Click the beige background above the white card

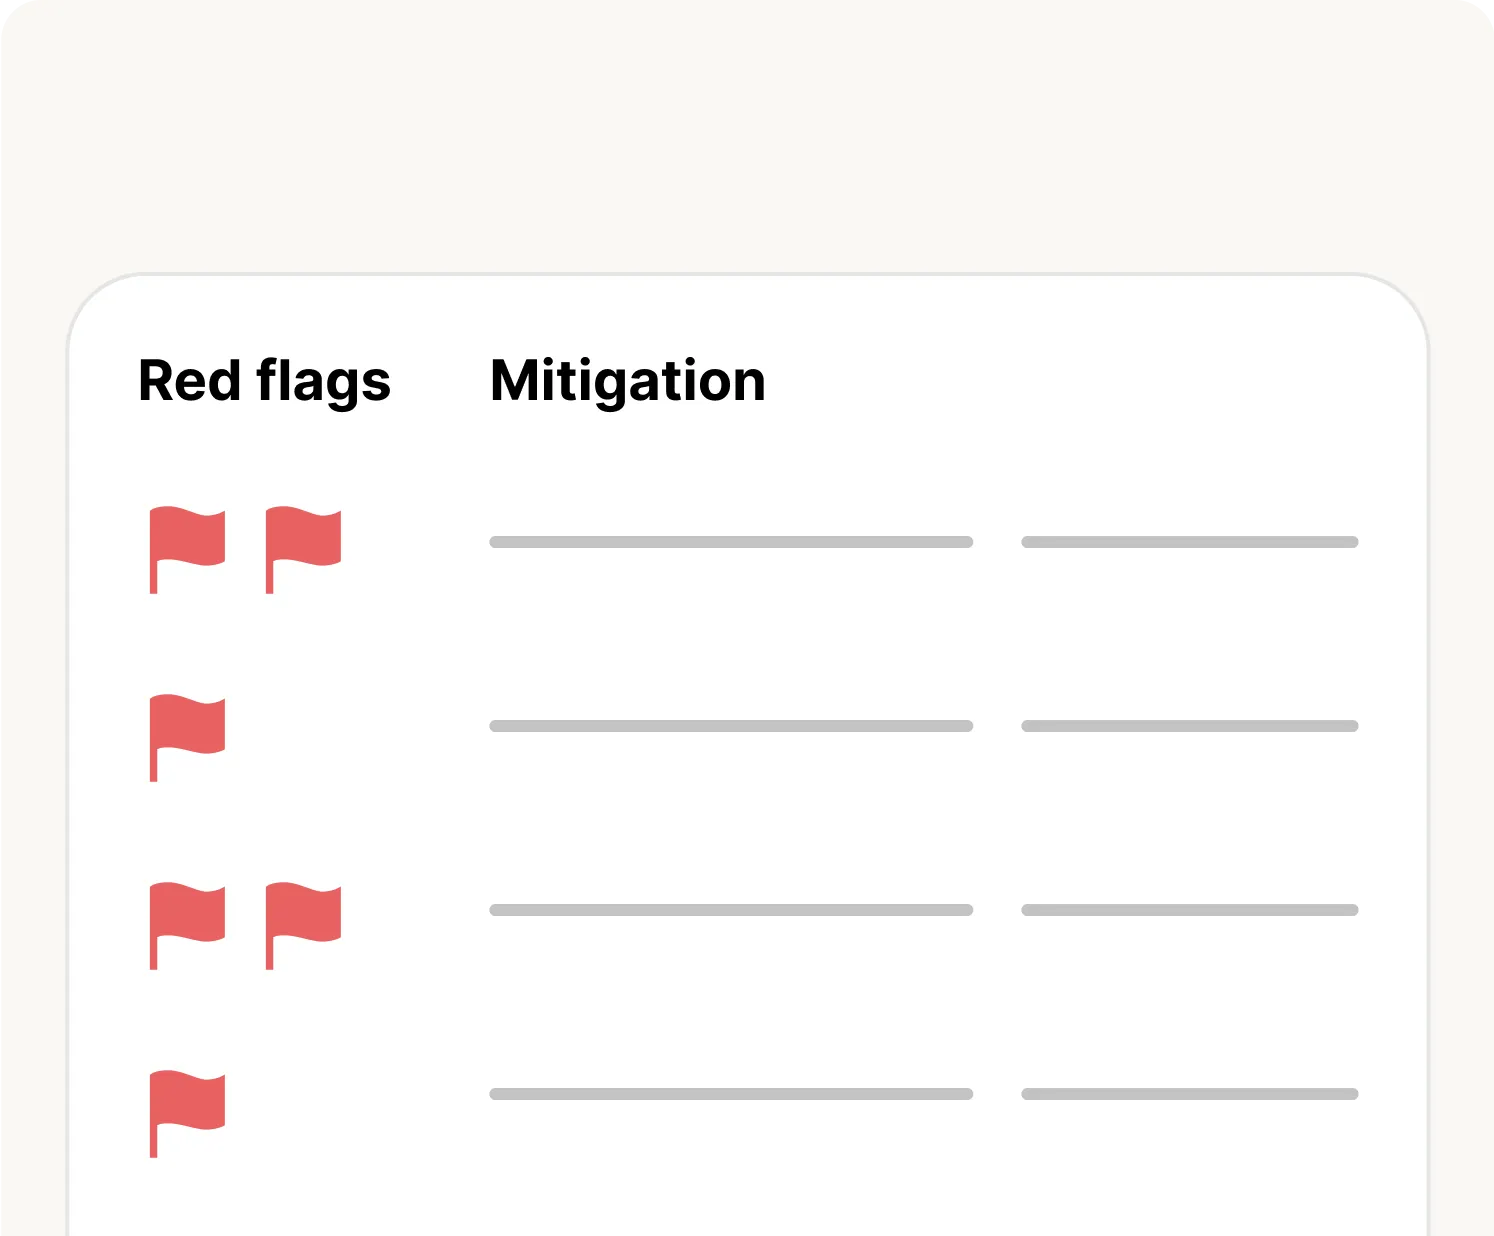tap(747, 140)
